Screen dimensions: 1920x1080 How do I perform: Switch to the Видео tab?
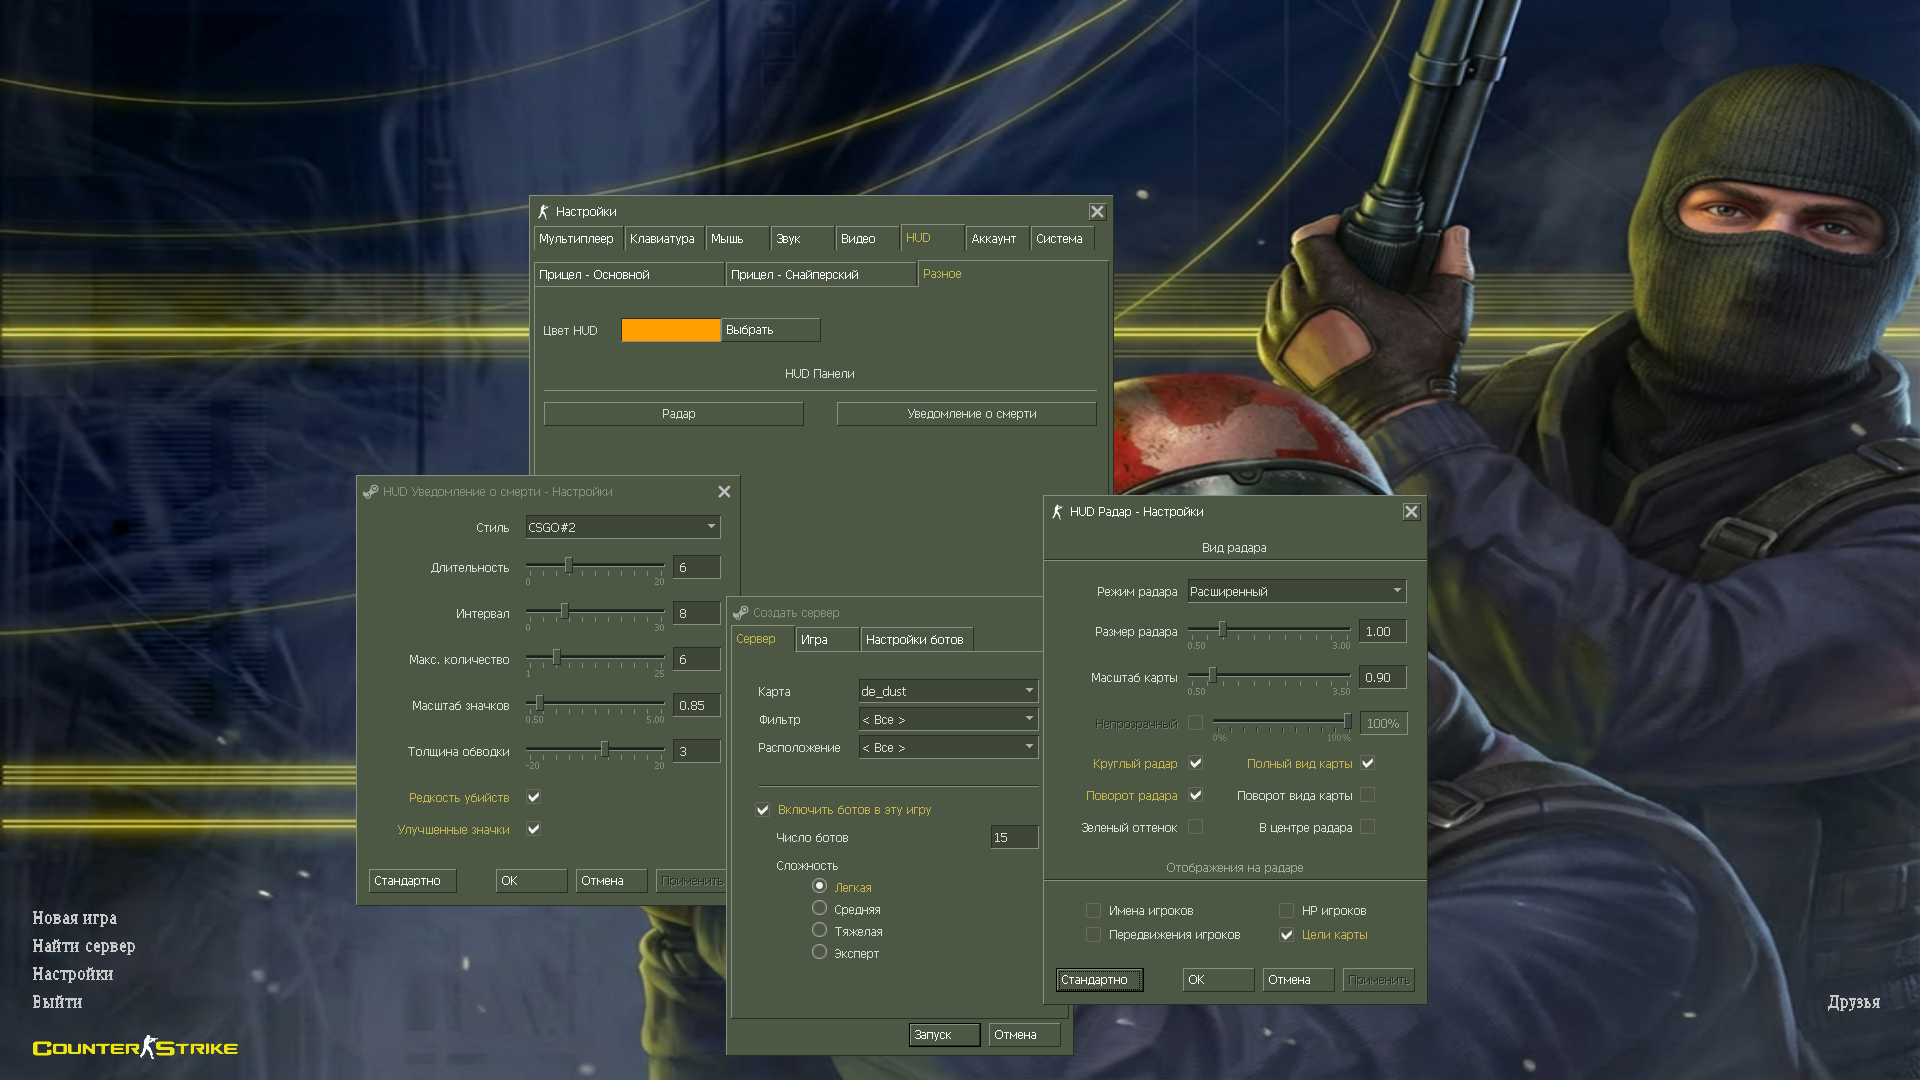pos(858,239)
